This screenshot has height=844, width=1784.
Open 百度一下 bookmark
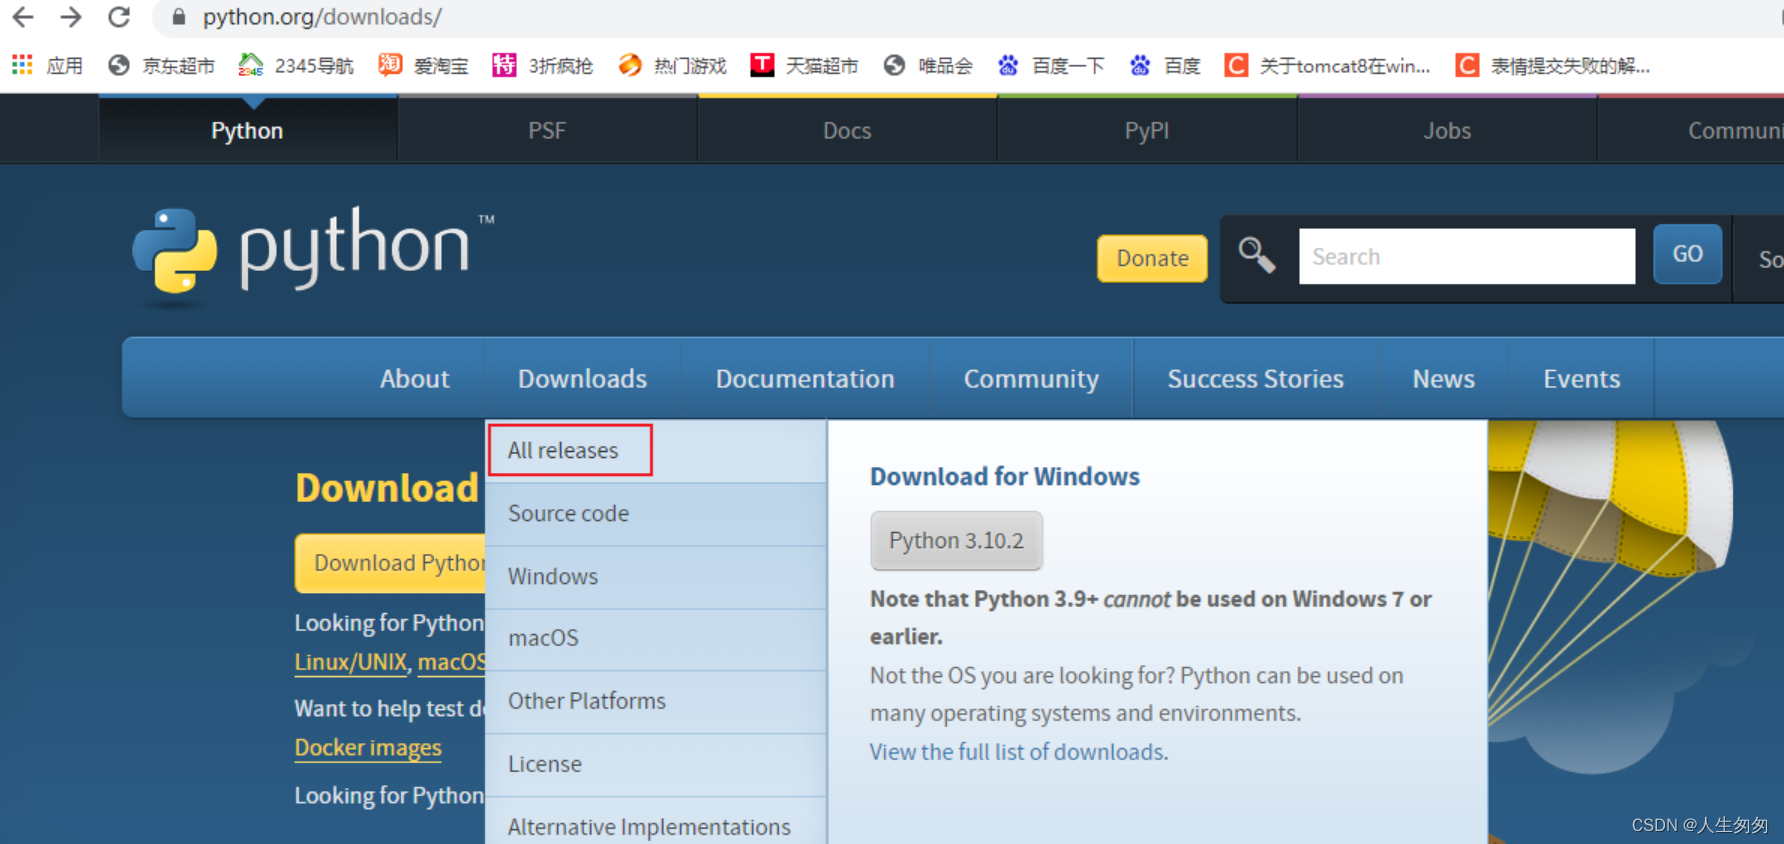1052,66
